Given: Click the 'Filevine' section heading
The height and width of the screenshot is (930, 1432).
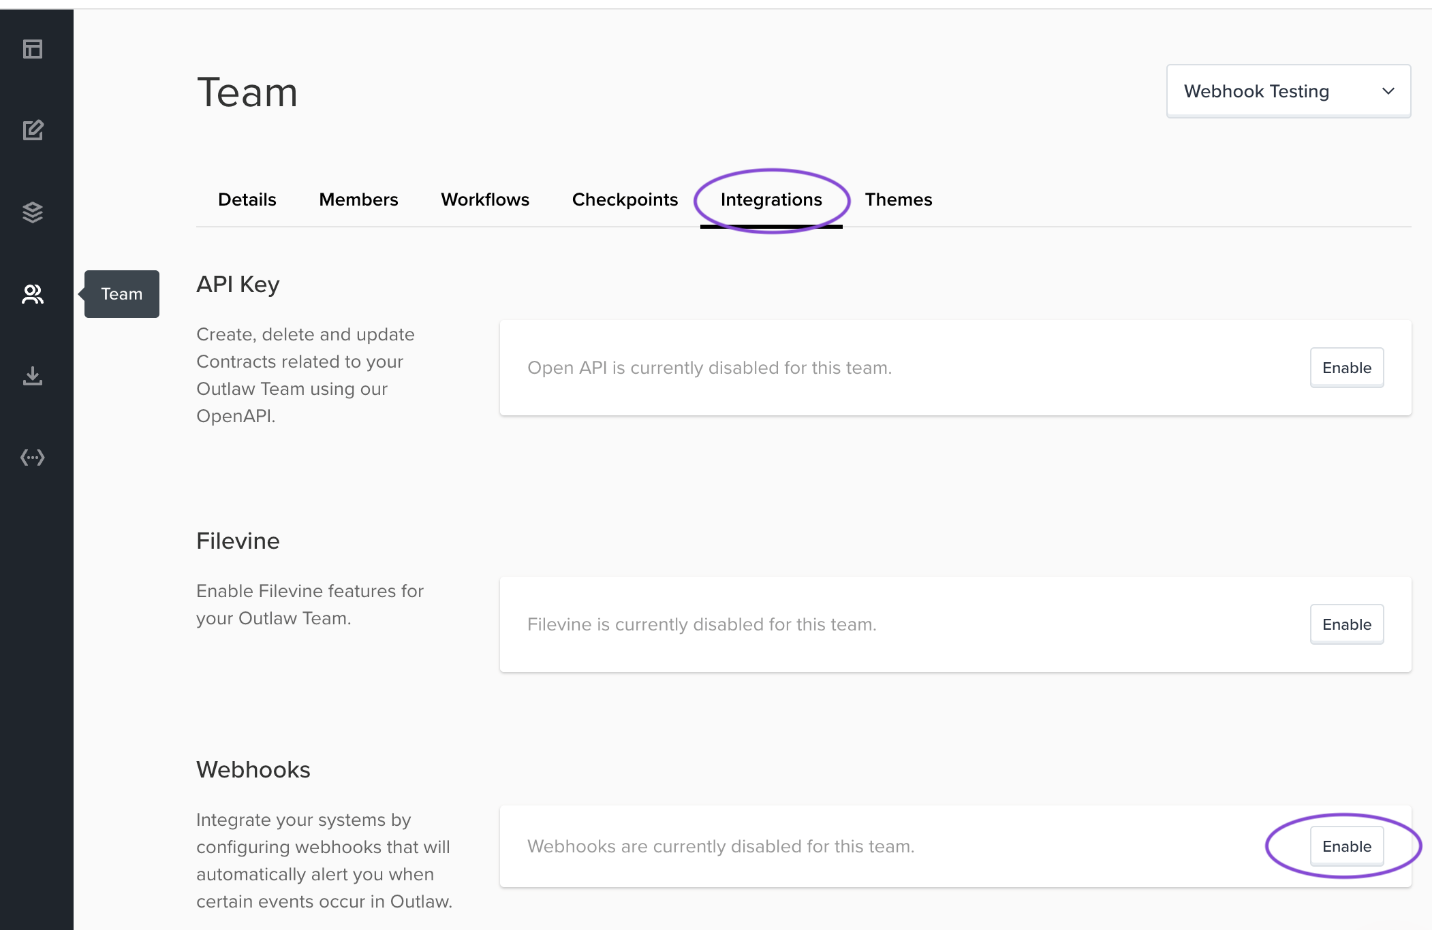Looking at the screenshot, I should [x=238, y=541].
